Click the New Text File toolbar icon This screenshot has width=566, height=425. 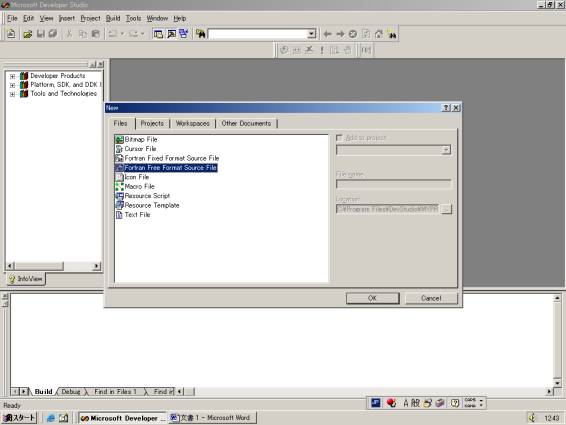(x=11, y=34)
